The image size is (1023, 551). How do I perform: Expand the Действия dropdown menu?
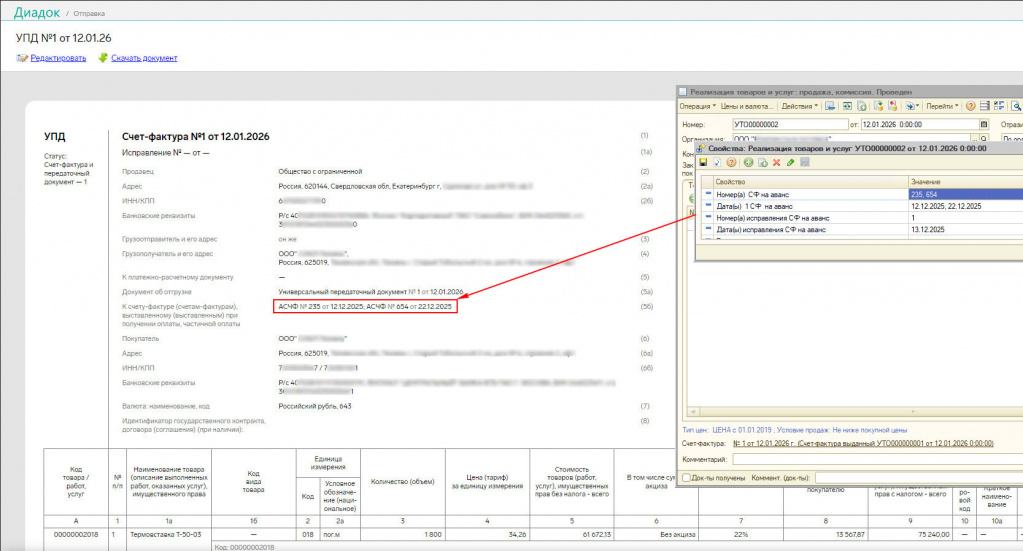(799, 106)
